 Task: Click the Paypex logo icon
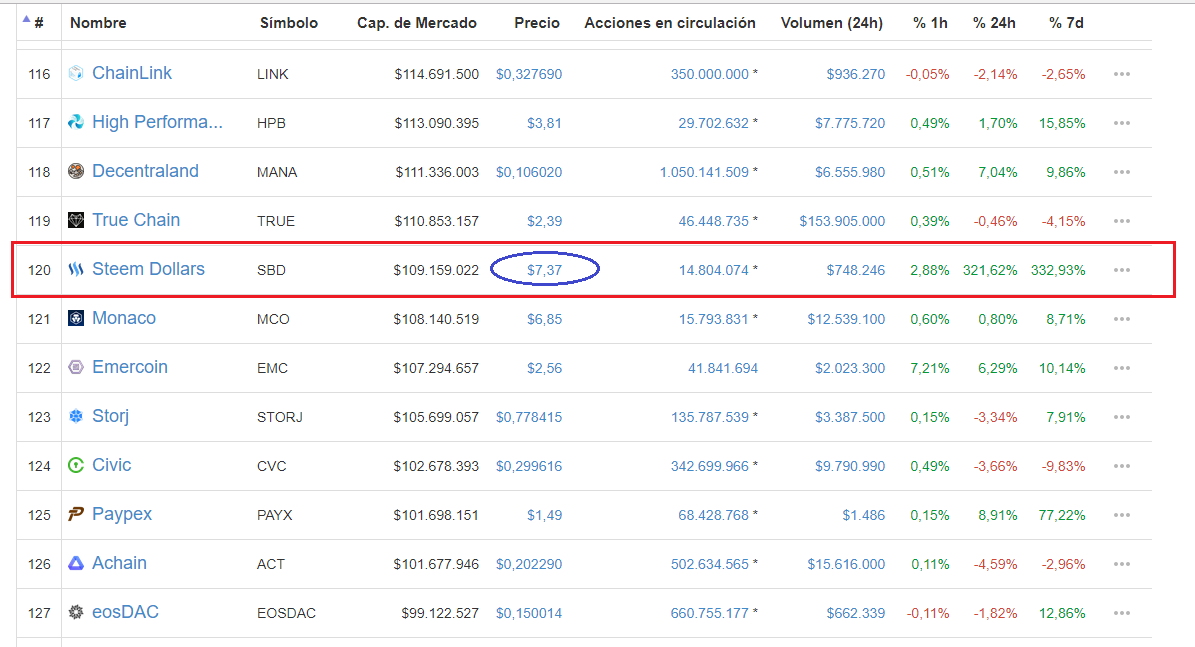(75, 514)
